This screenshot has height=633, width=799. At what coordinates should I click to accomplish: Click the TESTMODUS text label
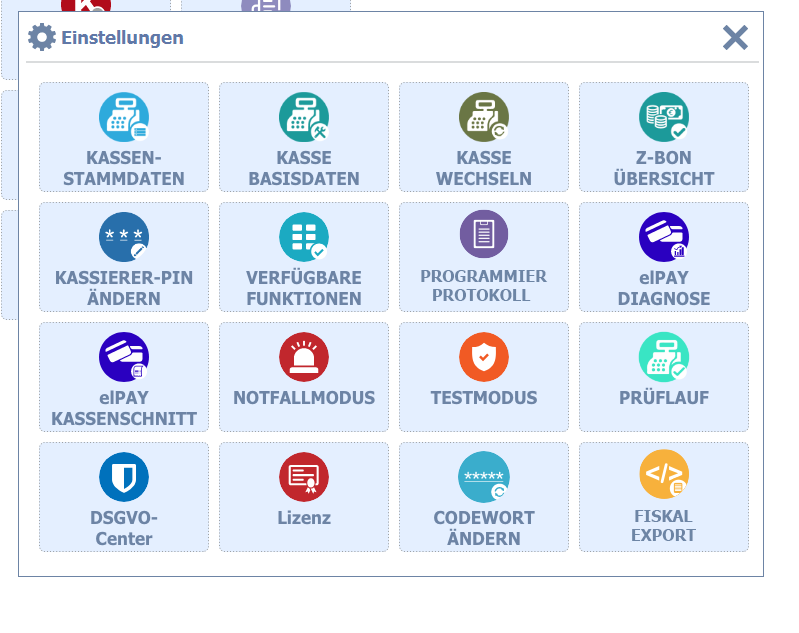point(484,398)
